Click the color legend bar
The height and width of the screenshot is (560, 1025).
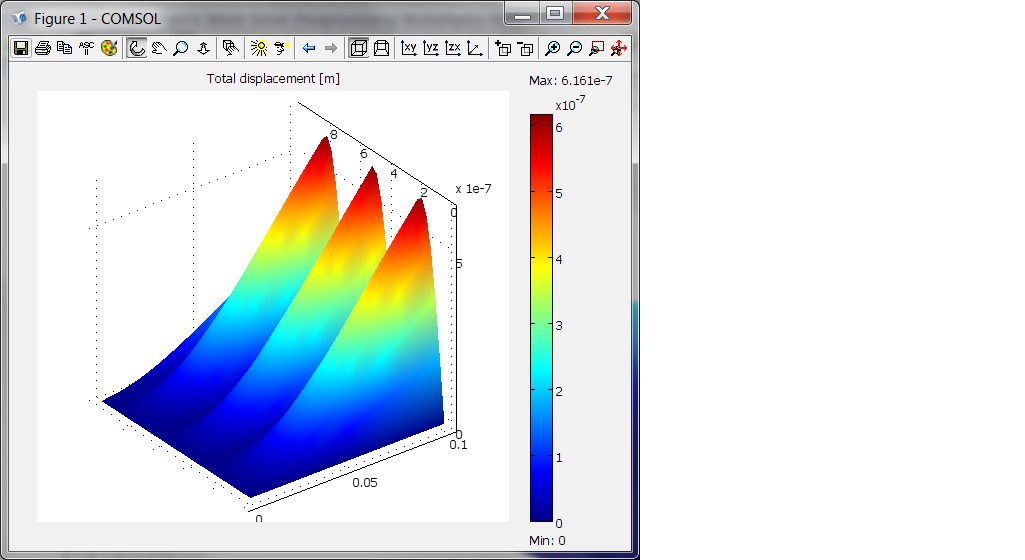pyautogui.click(x=541, y=318)
